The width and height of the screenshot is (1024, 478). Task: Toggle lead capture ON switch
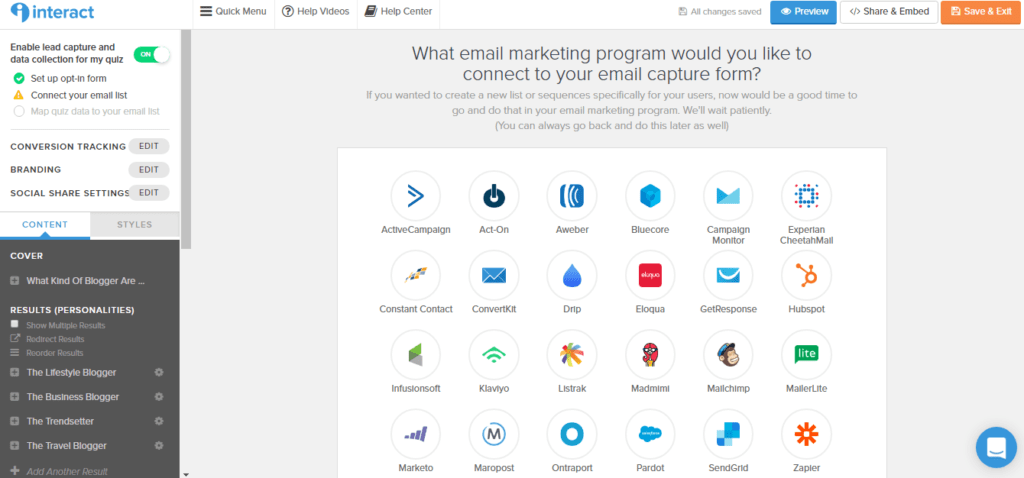(152, 55)
